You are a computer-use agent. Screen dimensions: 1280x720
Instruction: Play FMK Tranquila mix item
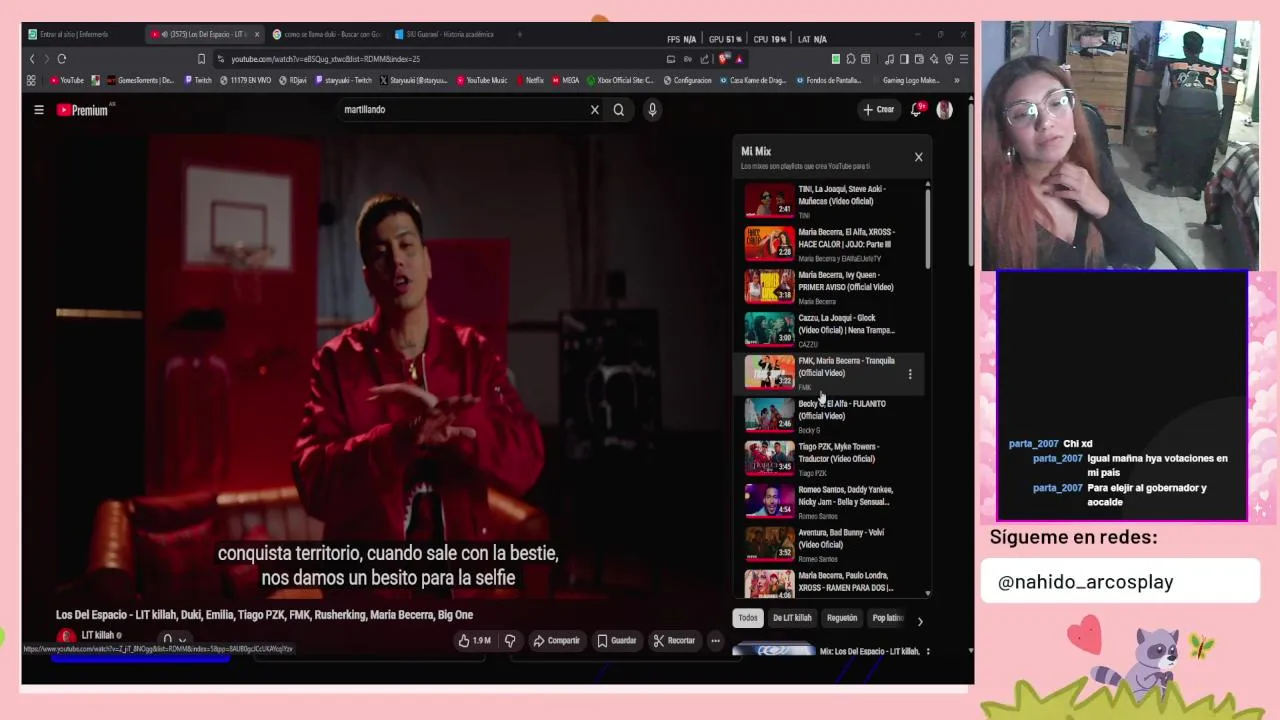coord(830,372)
